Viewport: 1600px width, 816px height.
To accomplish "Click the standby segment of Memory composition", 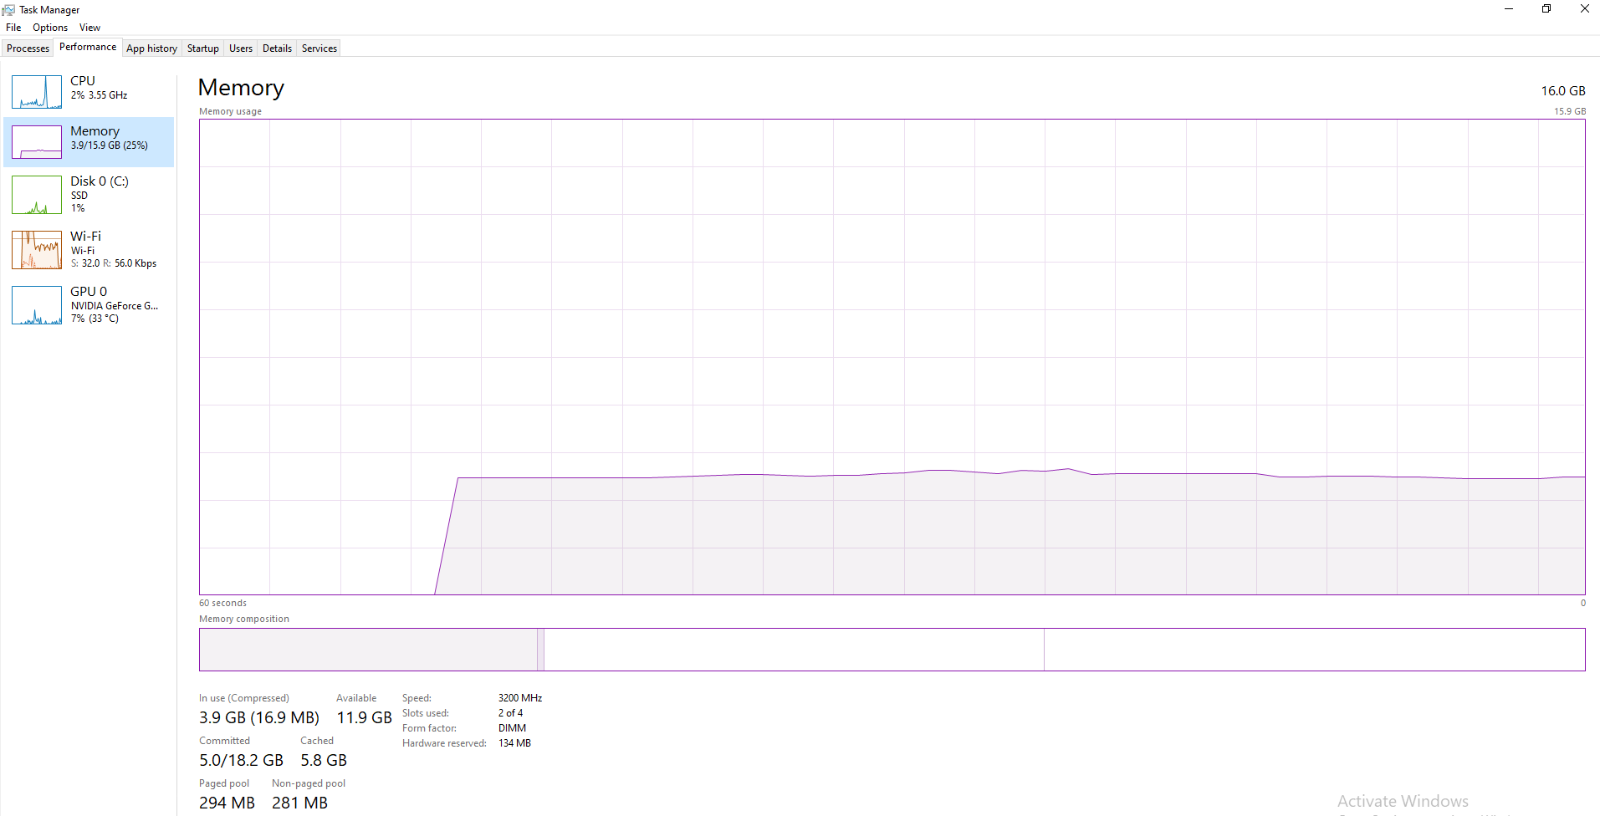I will pyautogui.click(x=794, y=650).
